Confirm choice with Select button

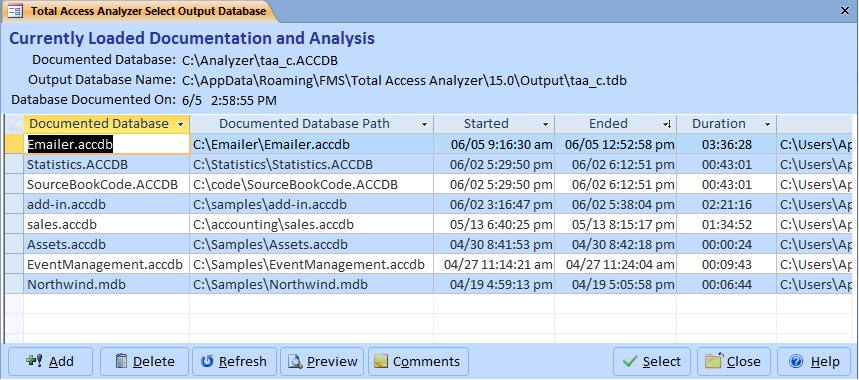click(x=652, y=361)
